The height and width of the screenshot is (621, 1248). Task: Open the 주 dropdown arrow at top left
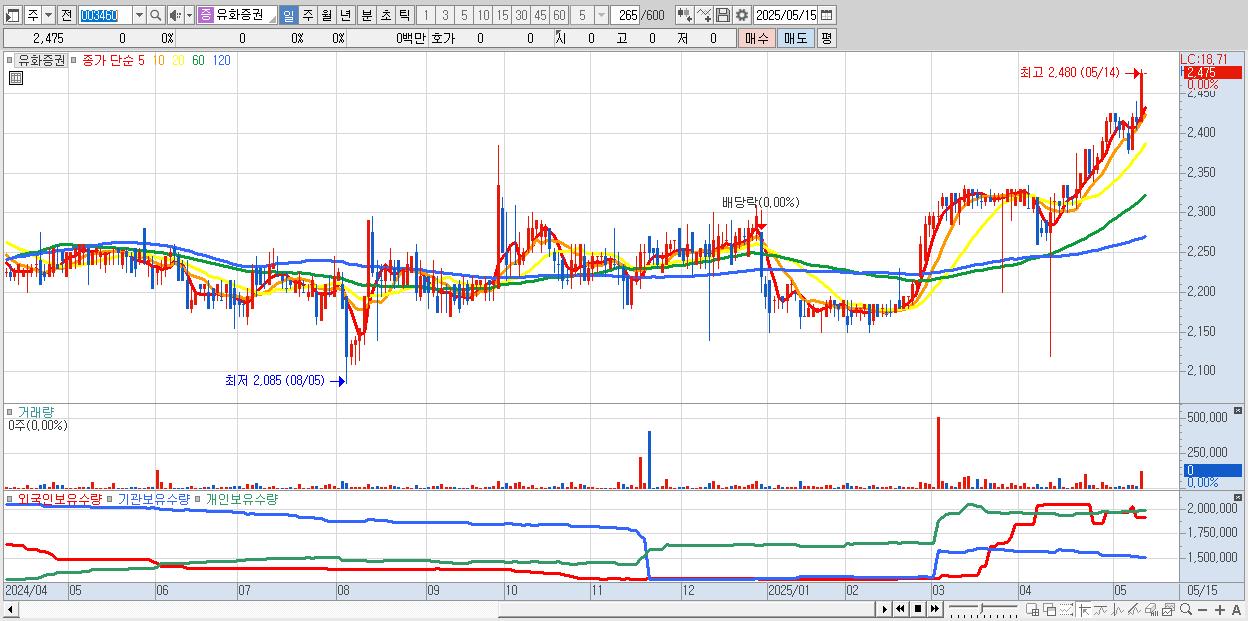click(48, 15)
